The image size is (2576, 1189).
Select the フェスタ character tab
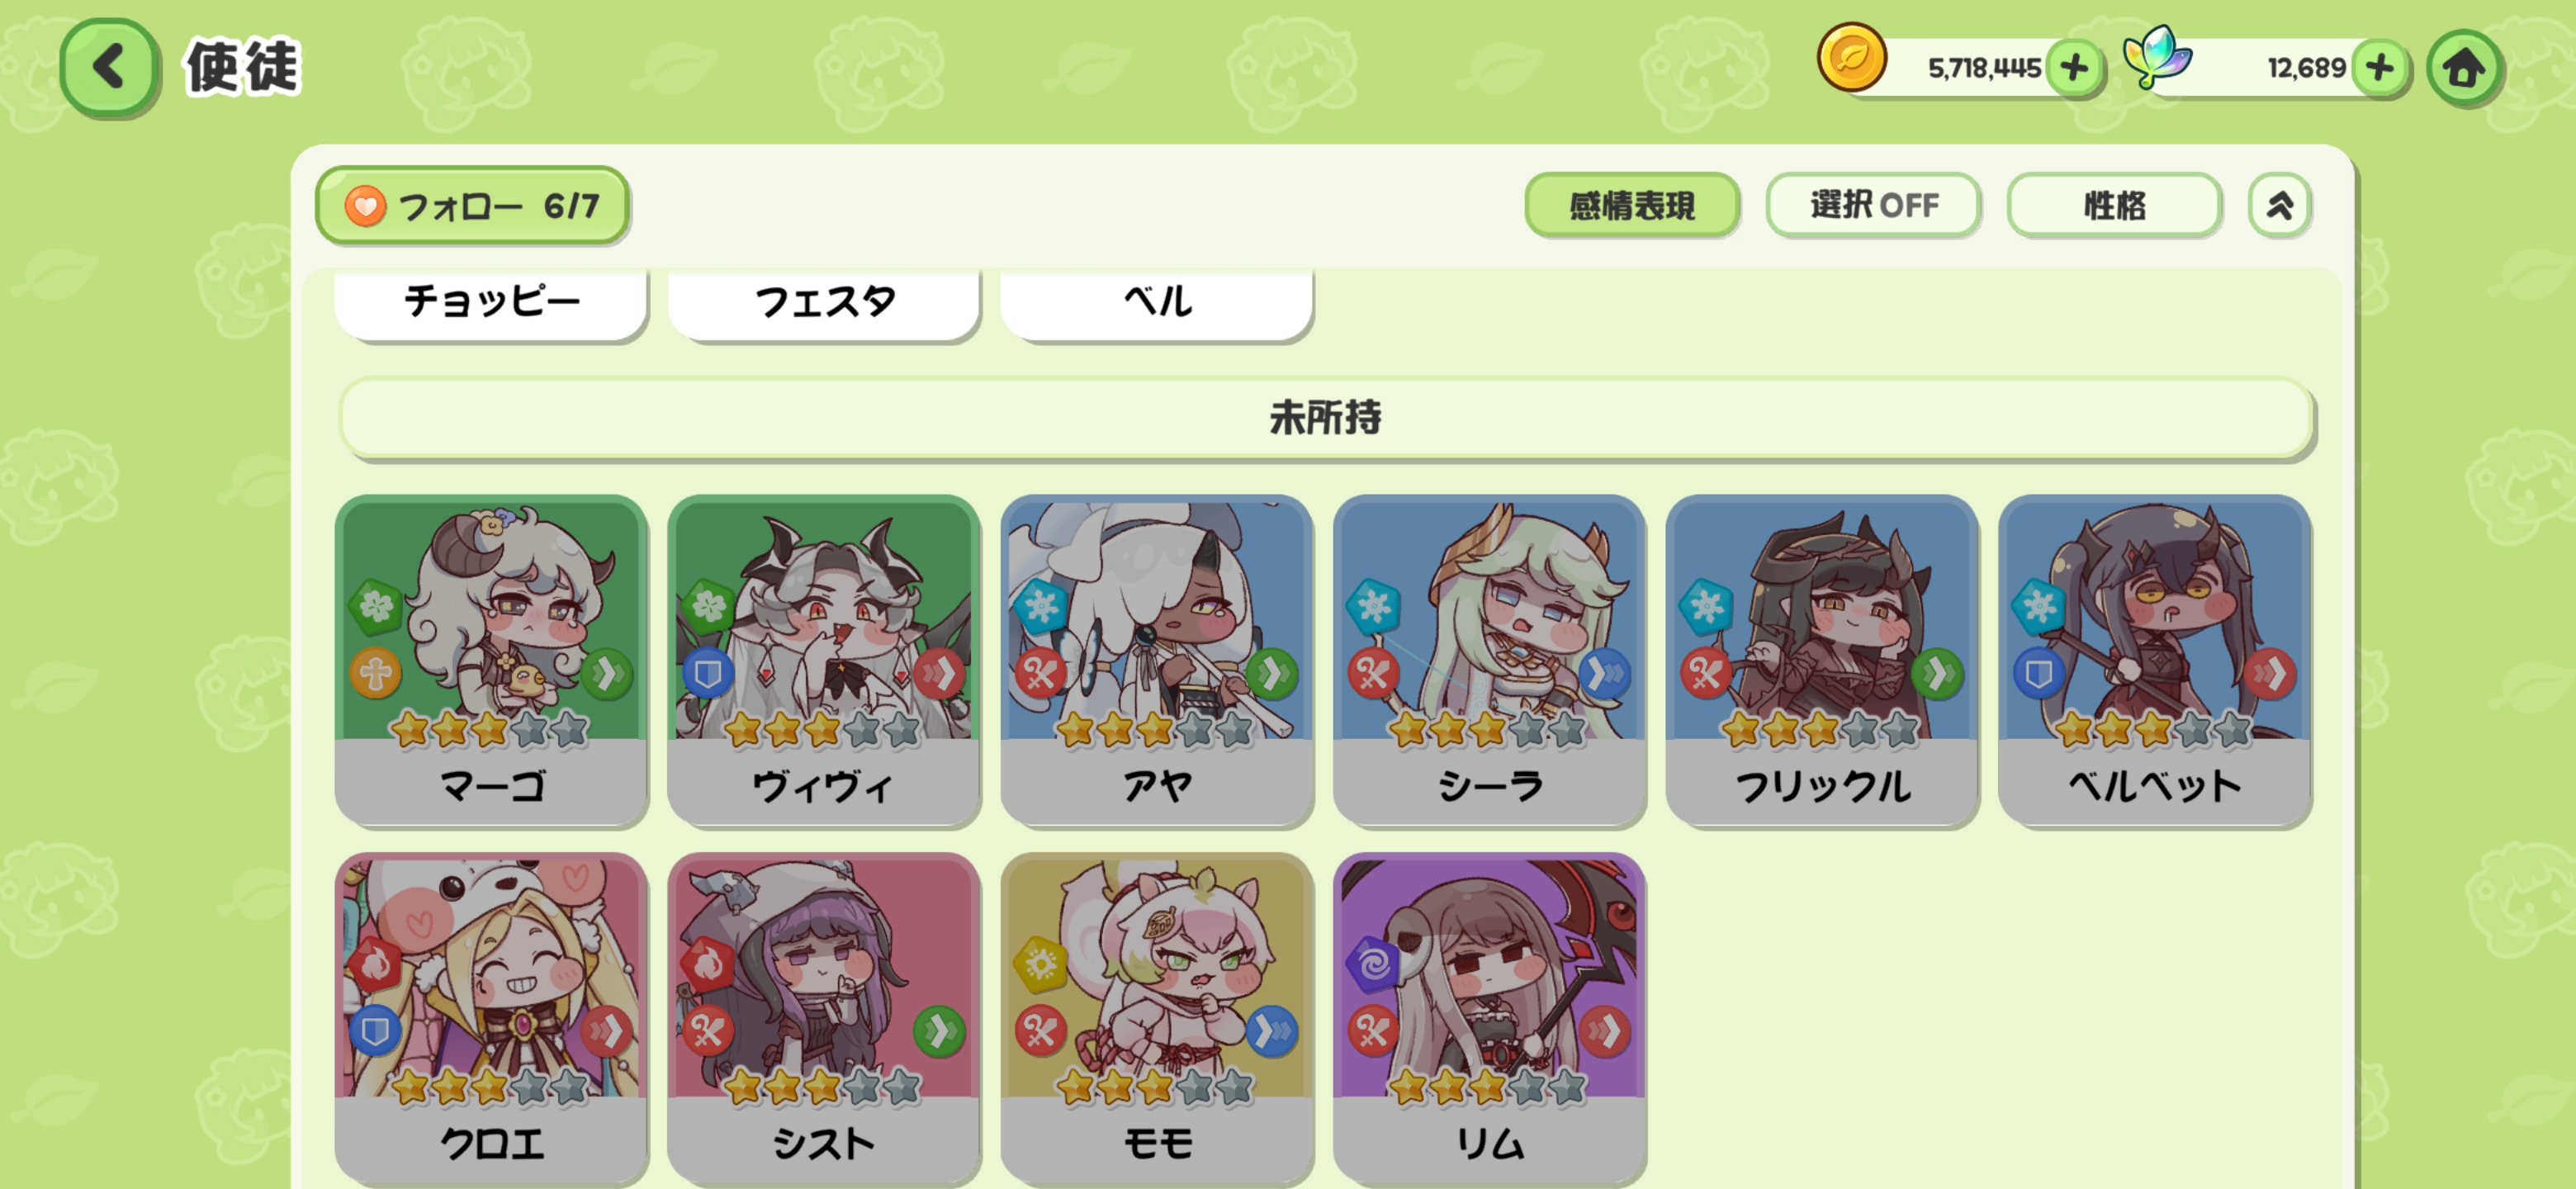click(824, 301)
